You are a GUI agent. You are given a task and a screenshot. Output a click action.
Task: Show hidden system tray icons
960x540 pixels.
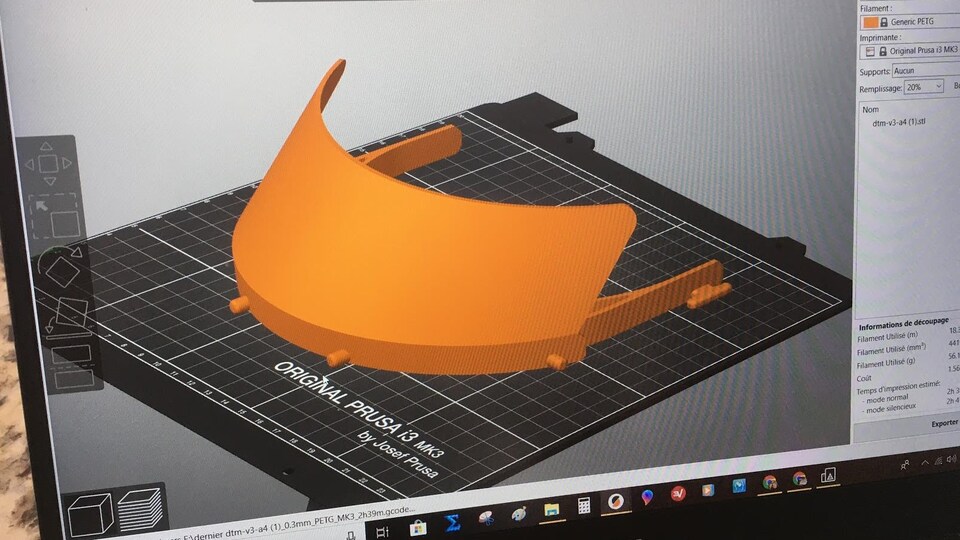(x=925, y=462)
